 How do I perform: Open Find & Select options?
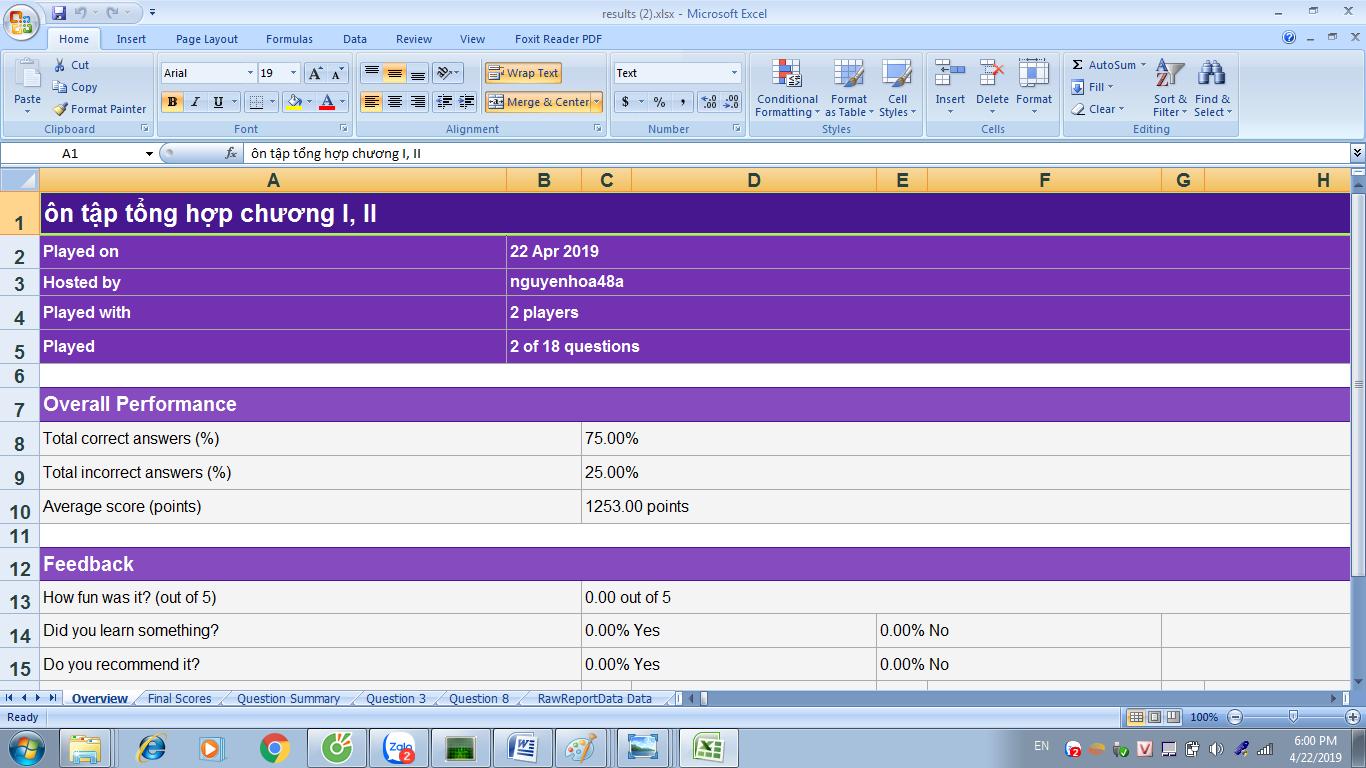(x=1212, y=88)
